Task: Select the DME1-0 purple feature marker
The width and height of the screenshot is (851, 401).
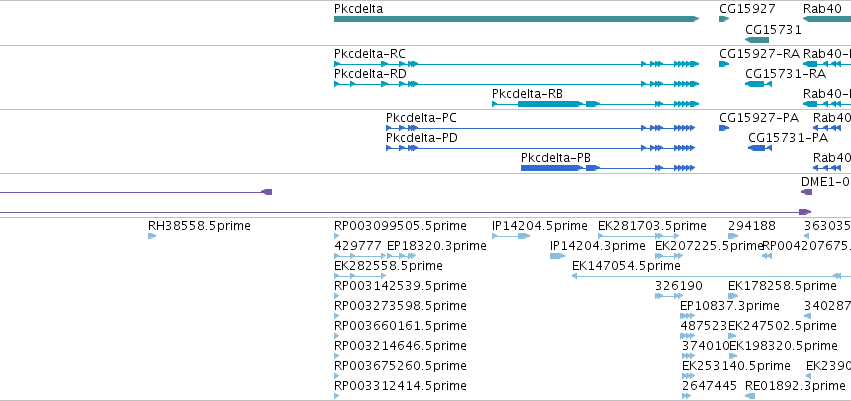Action: click(806, 191)
